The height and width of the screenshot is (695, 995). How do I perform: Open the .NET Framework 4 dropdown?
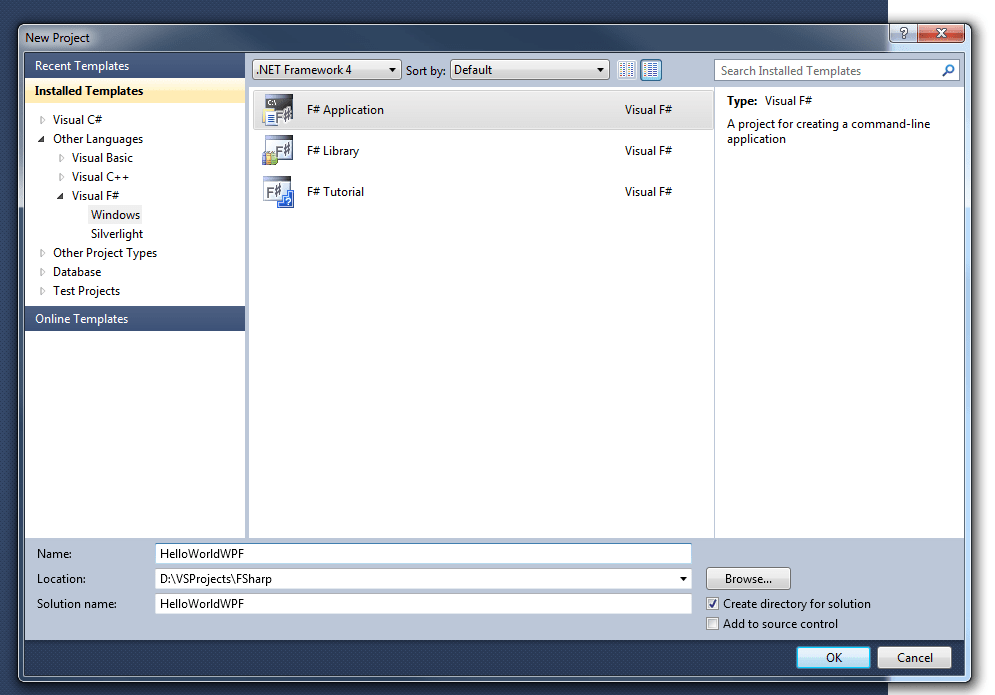327,70
